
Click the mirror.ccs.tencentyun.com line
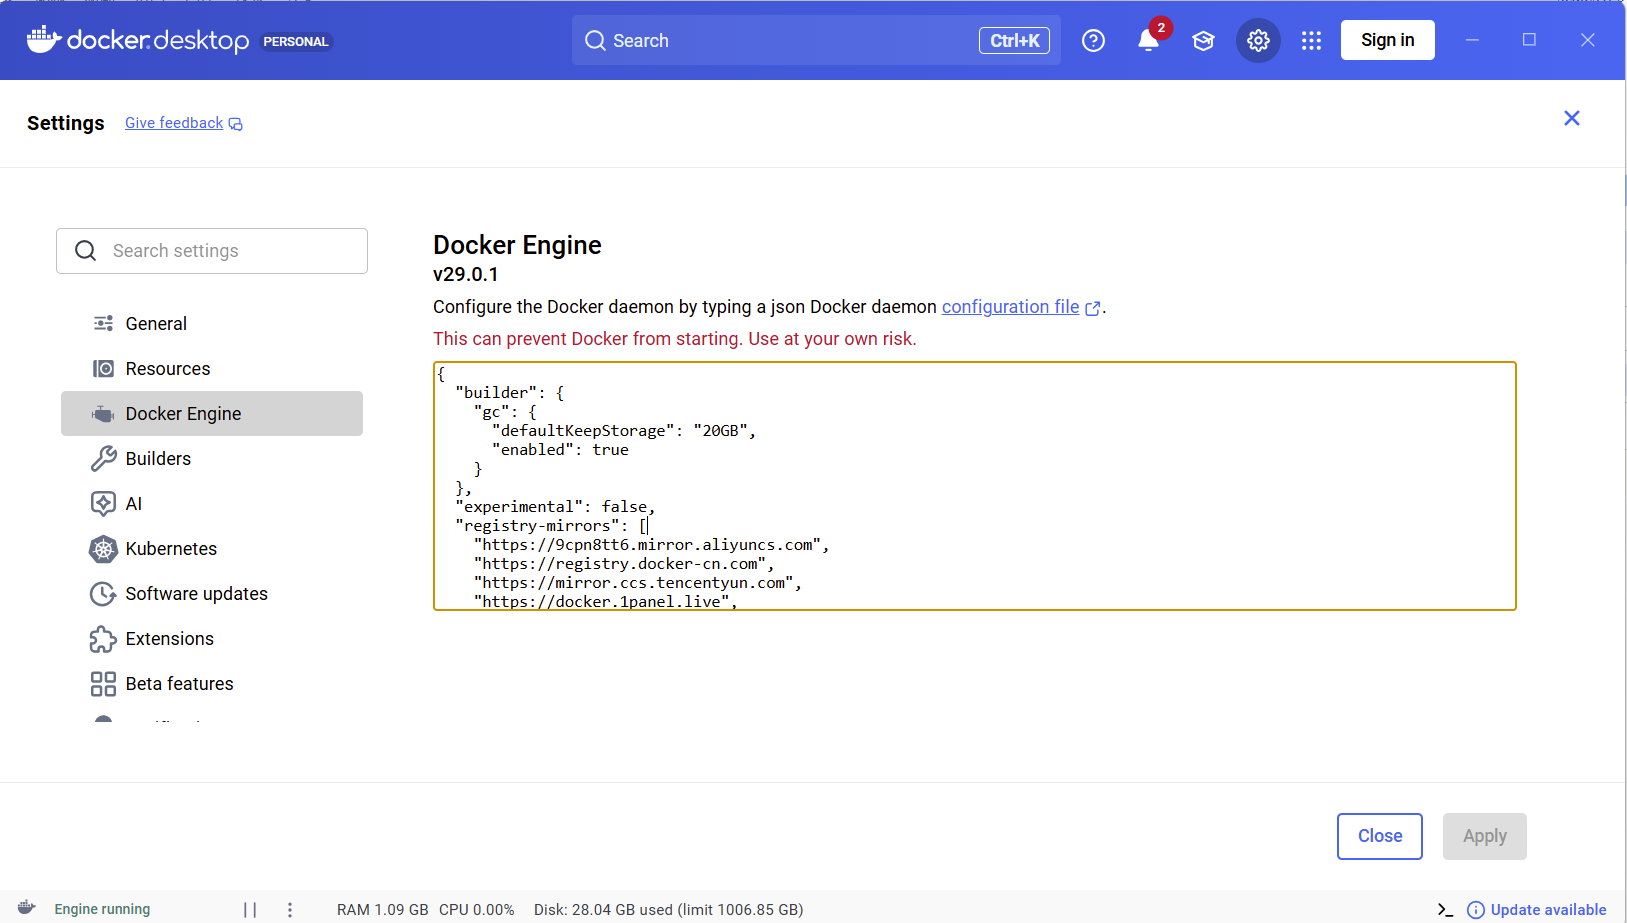point(637,583)
